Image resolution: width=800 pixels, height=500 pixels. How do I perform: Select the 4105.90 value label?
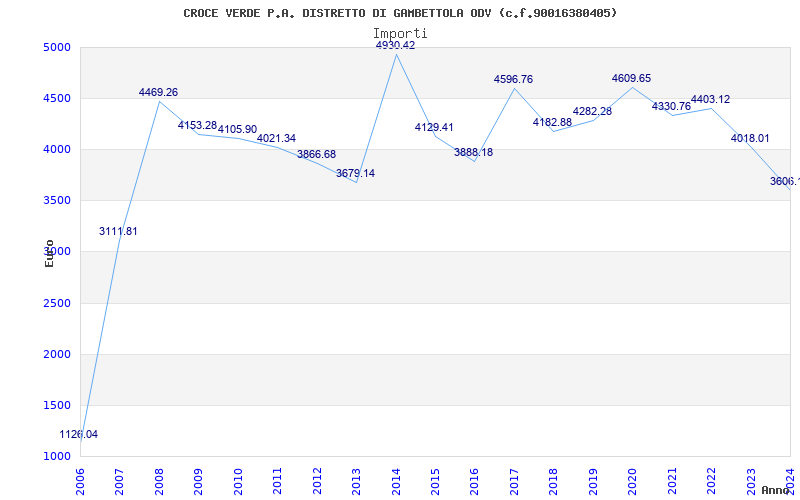tap(237, 129)
